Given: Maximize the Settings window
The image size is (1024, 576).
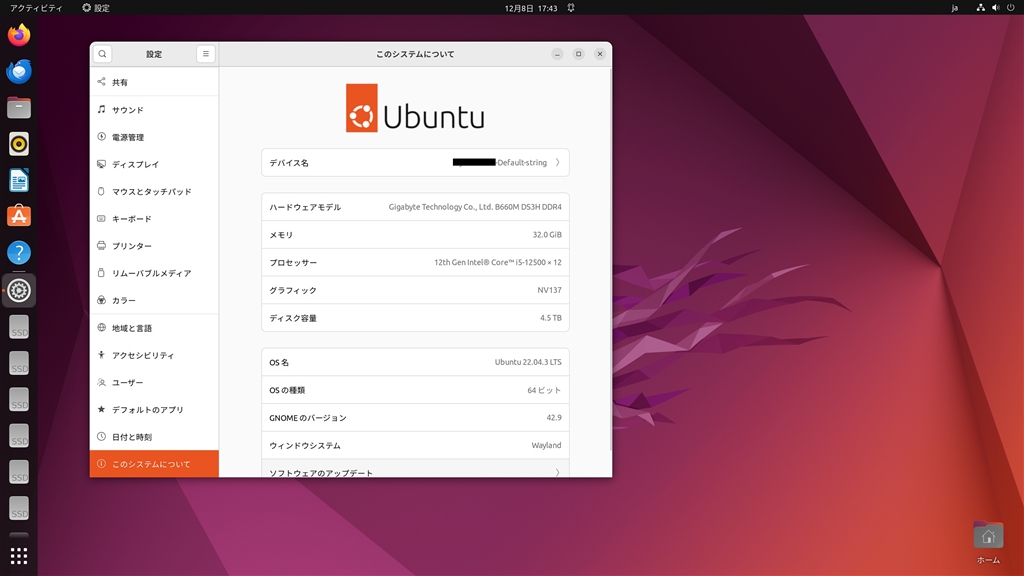Looking at the screenshot, I should pyautogui.click(x=579, y=54).
